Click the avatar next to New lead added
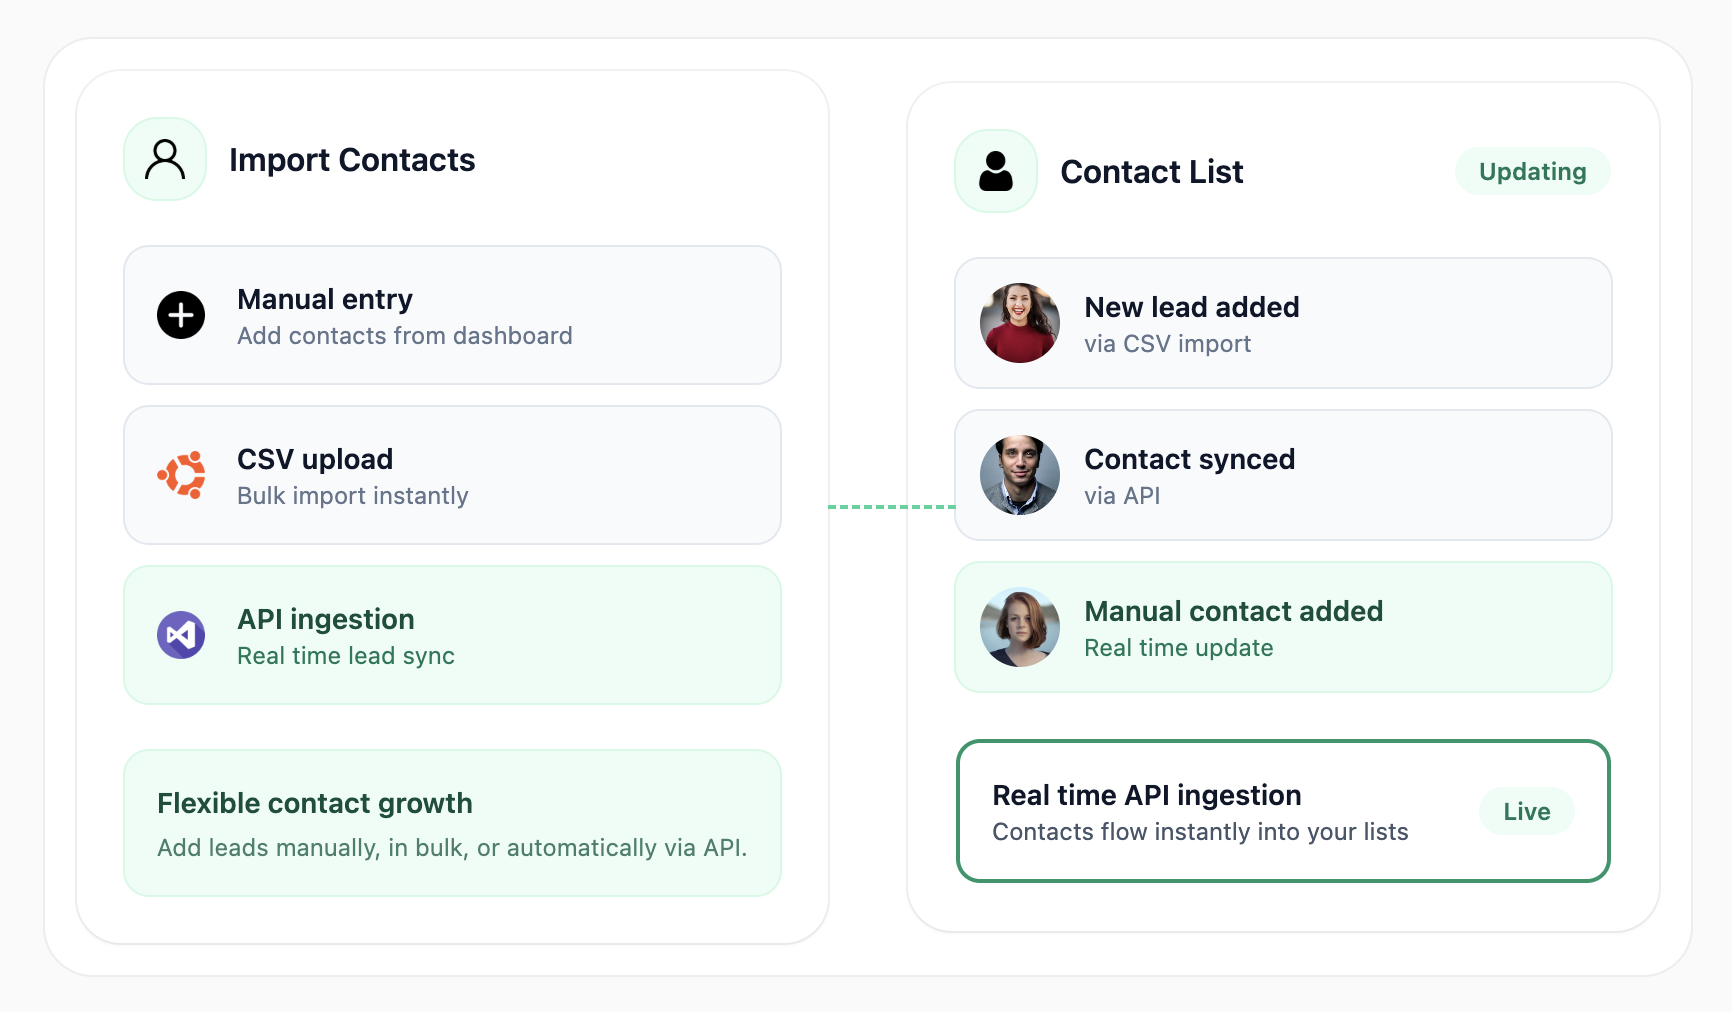This screenshot has width=1732, height=1012. [1019, 323]
